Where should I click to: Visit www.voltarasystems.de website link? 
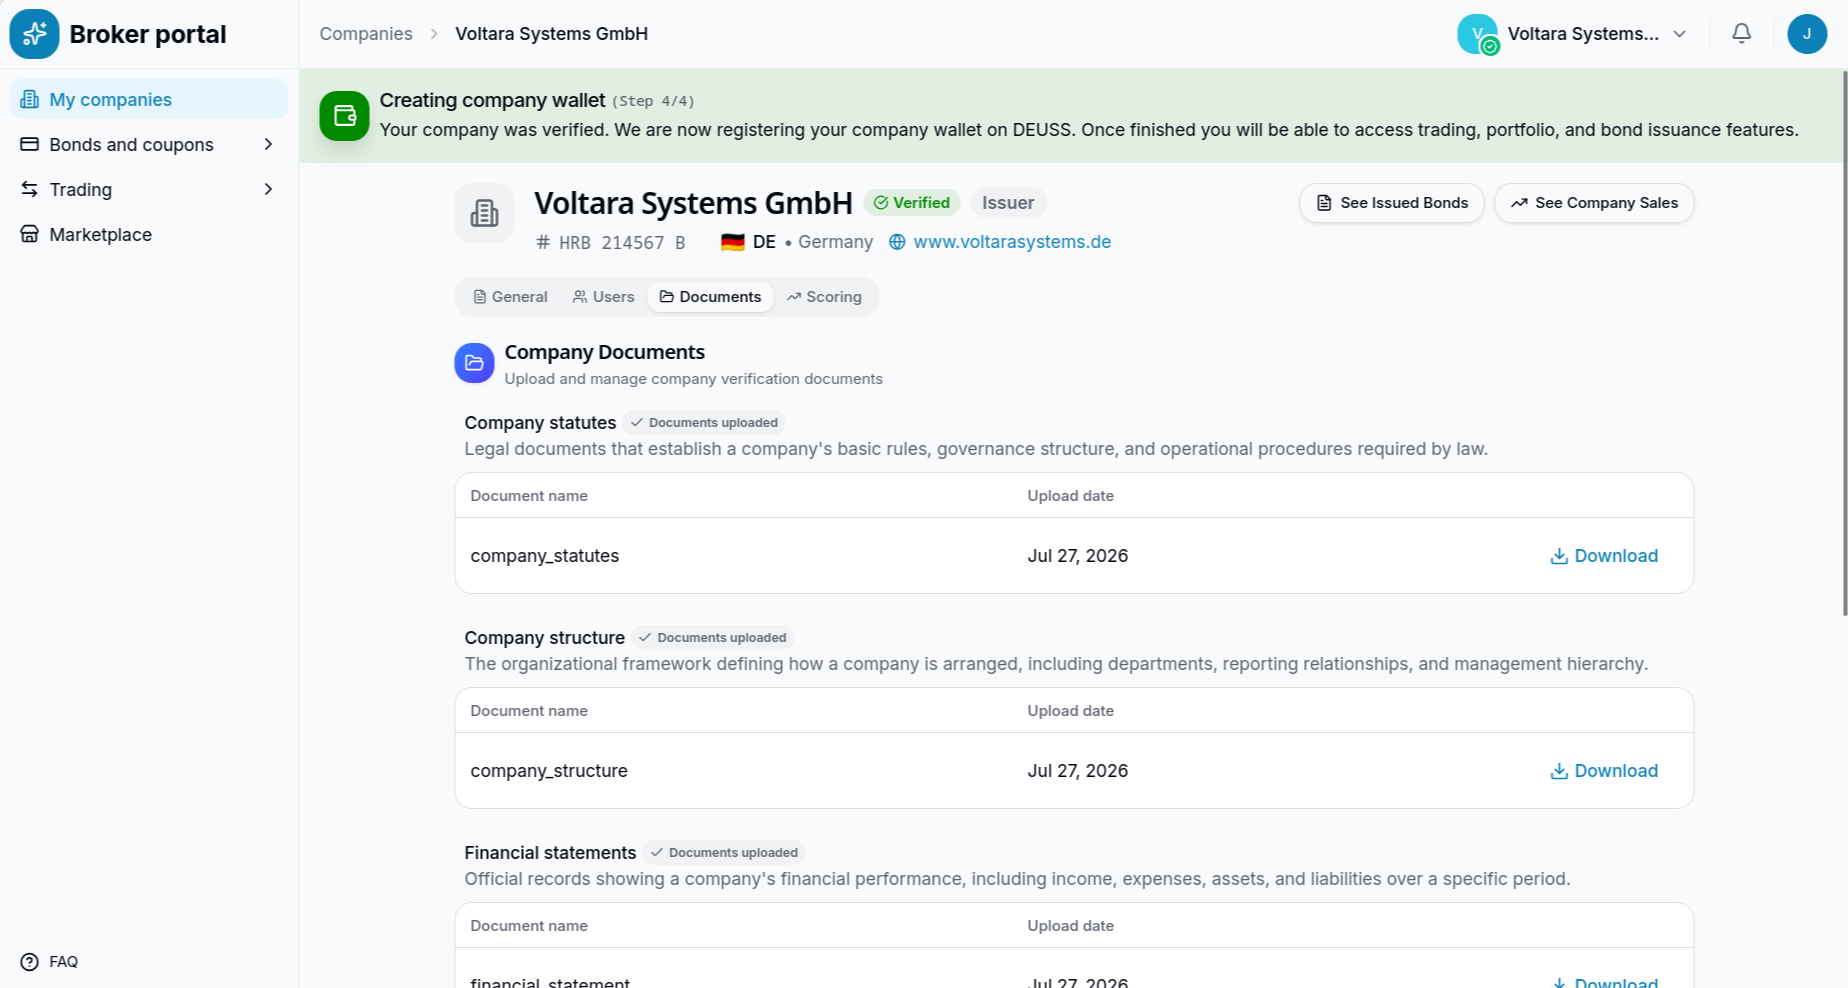click(1012, 242)
